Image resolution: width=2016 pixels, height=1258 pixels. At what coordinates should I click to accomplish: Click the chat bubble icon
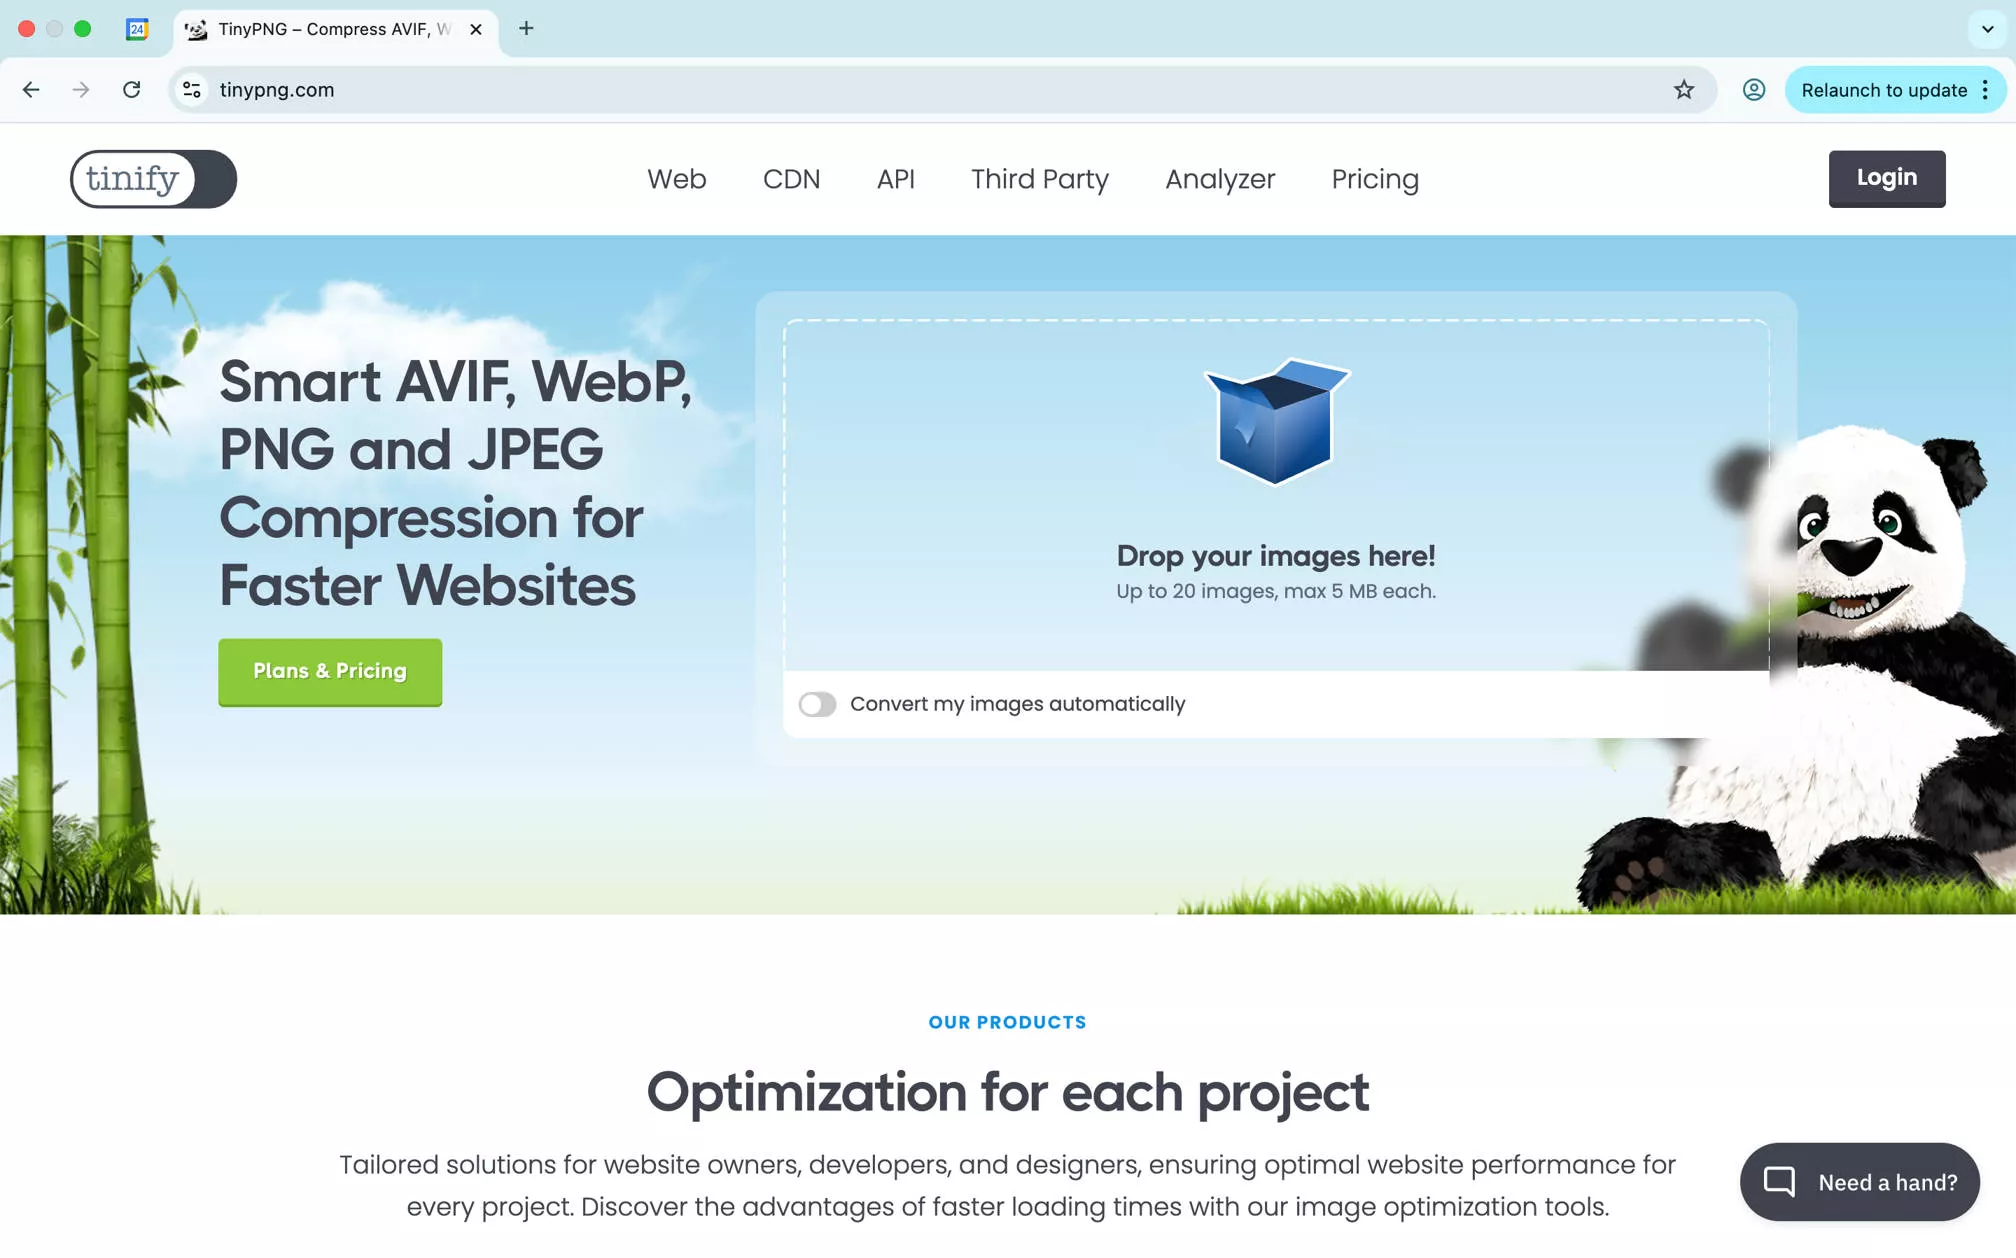[x=1780, y=1182]
